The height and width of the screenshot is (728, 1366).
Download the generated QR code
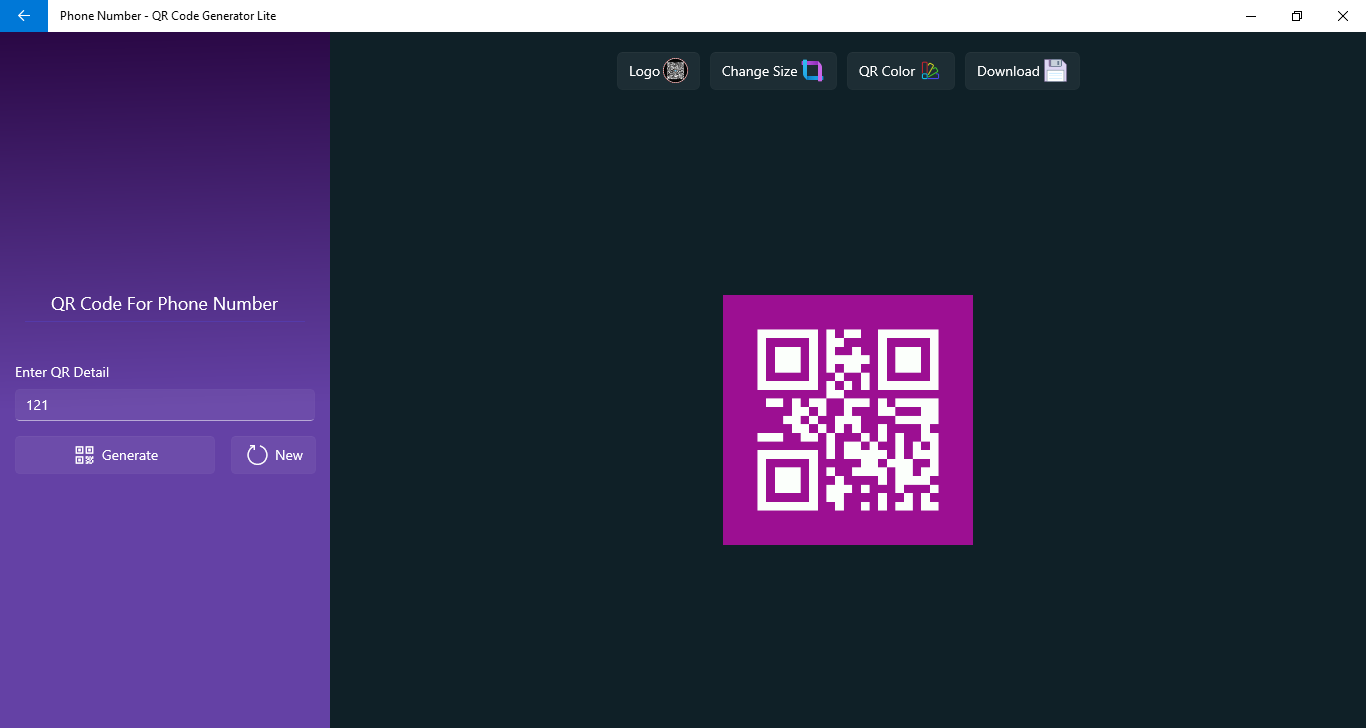coord(1022,71)
